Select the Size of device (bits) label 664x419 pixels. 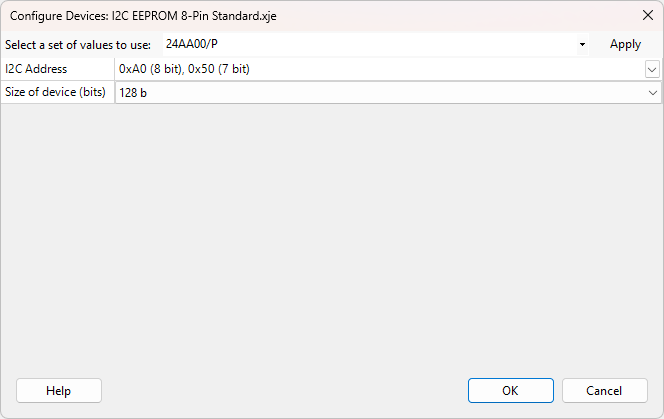[x=58, y=92]
